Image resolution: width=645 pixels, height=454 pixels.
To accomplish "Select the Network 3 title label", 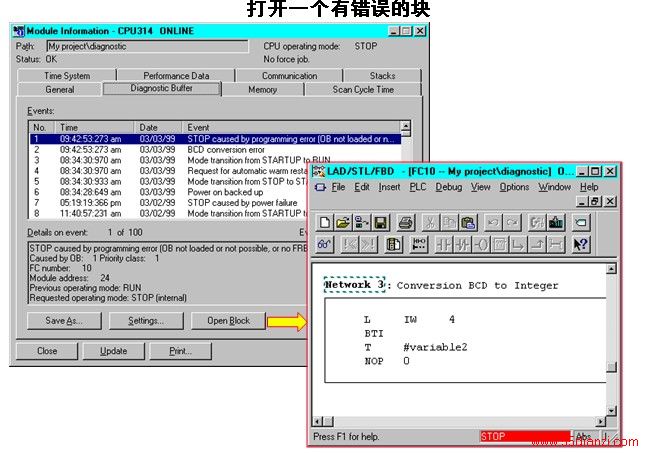I will [x=355, y=285].
